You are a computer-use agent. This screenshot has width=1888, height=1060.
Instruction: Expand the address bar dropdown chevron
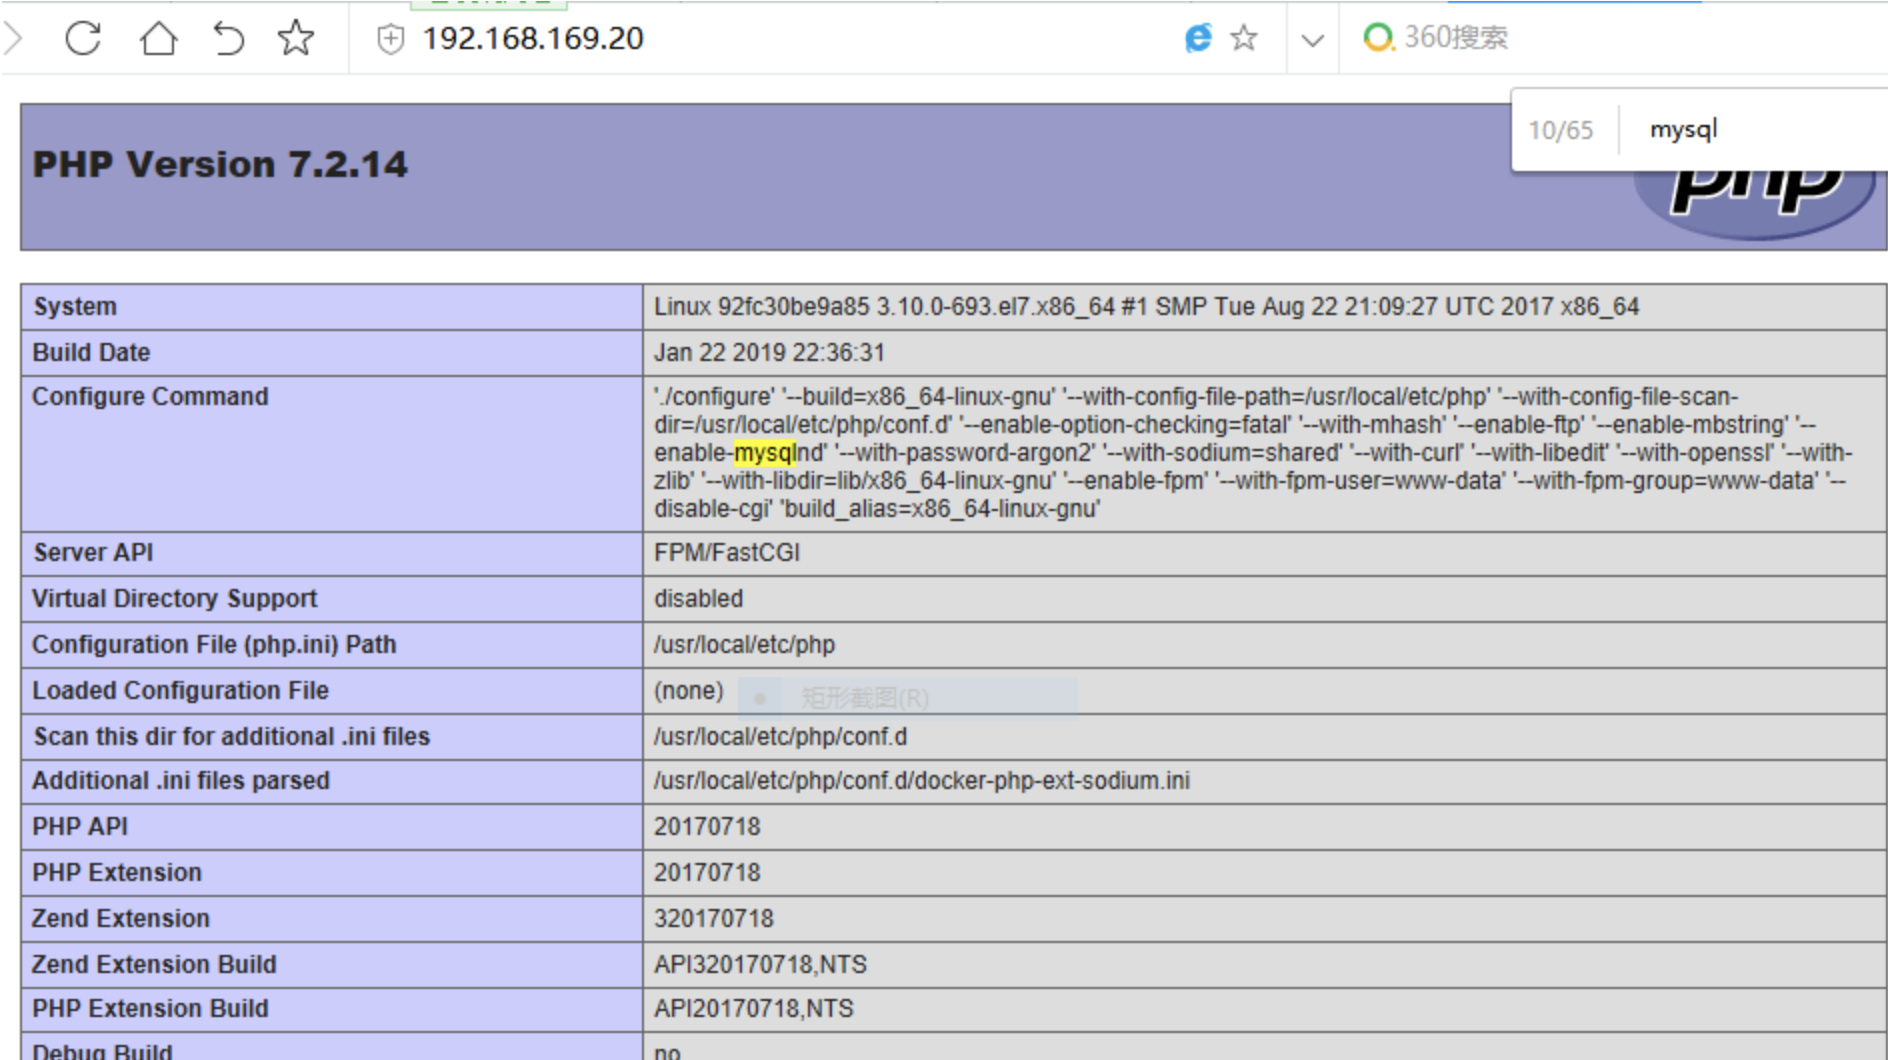coord(1313,40)
